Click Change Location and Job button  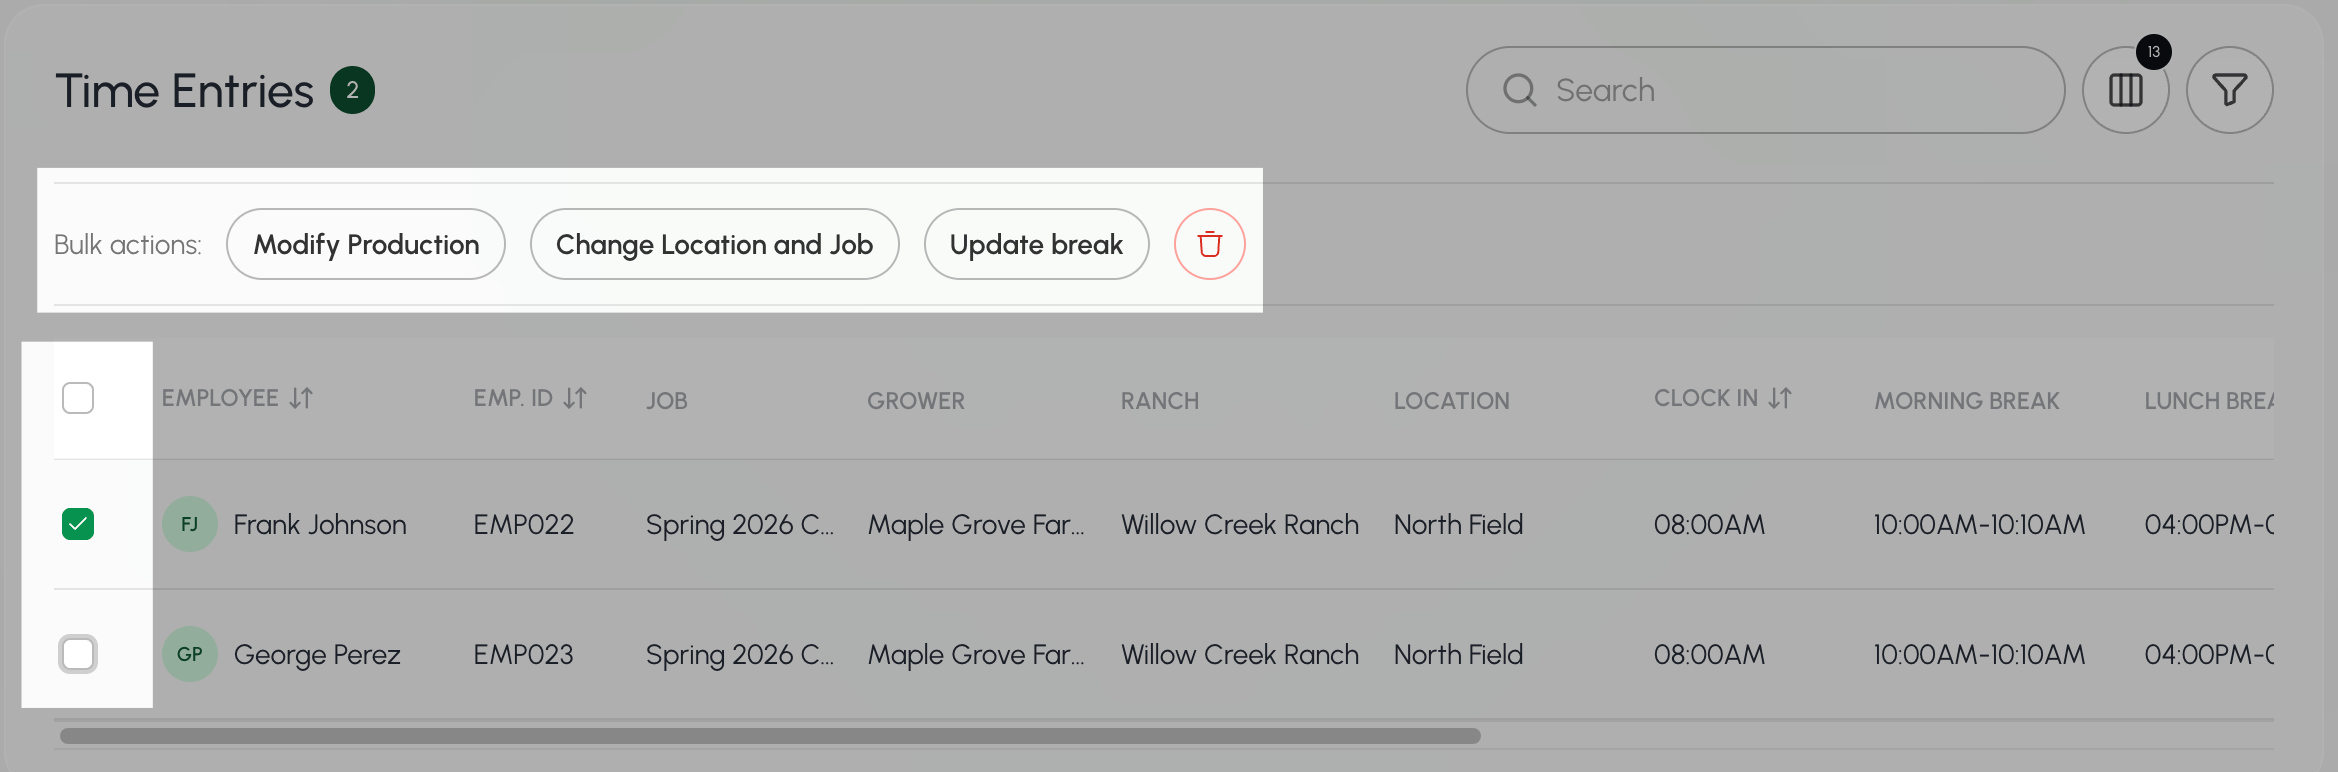(x=714, y=244)
